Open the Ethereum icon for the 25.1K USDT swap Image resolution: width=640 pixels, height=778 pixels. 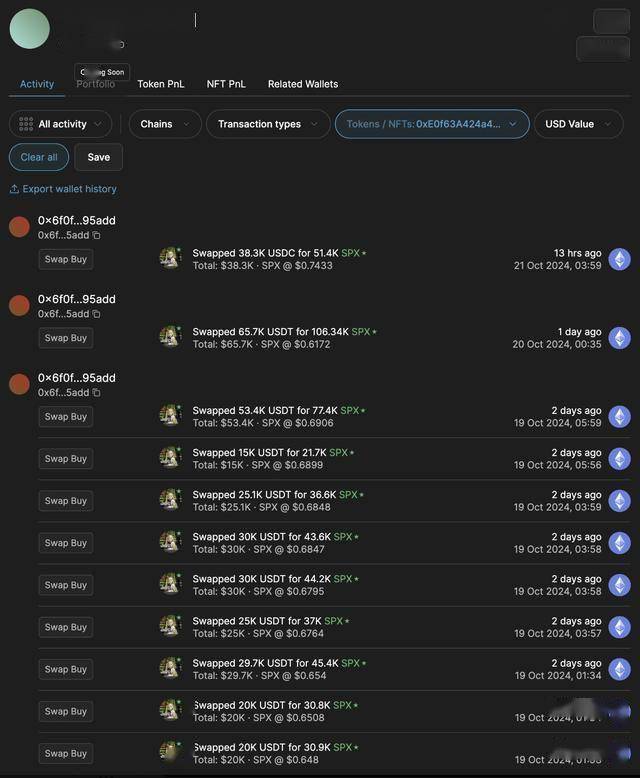coord(620,501)
